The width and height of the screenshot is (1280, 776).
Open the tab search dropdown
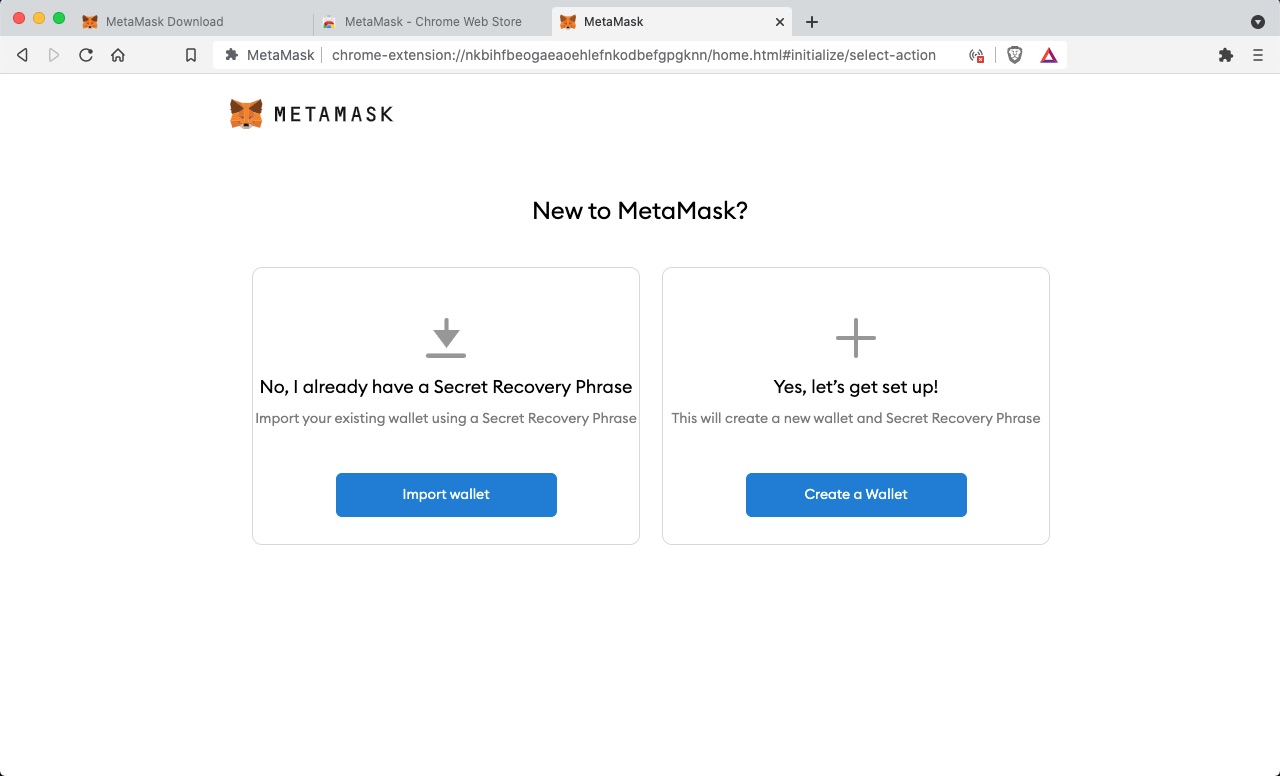[1258, 22]
